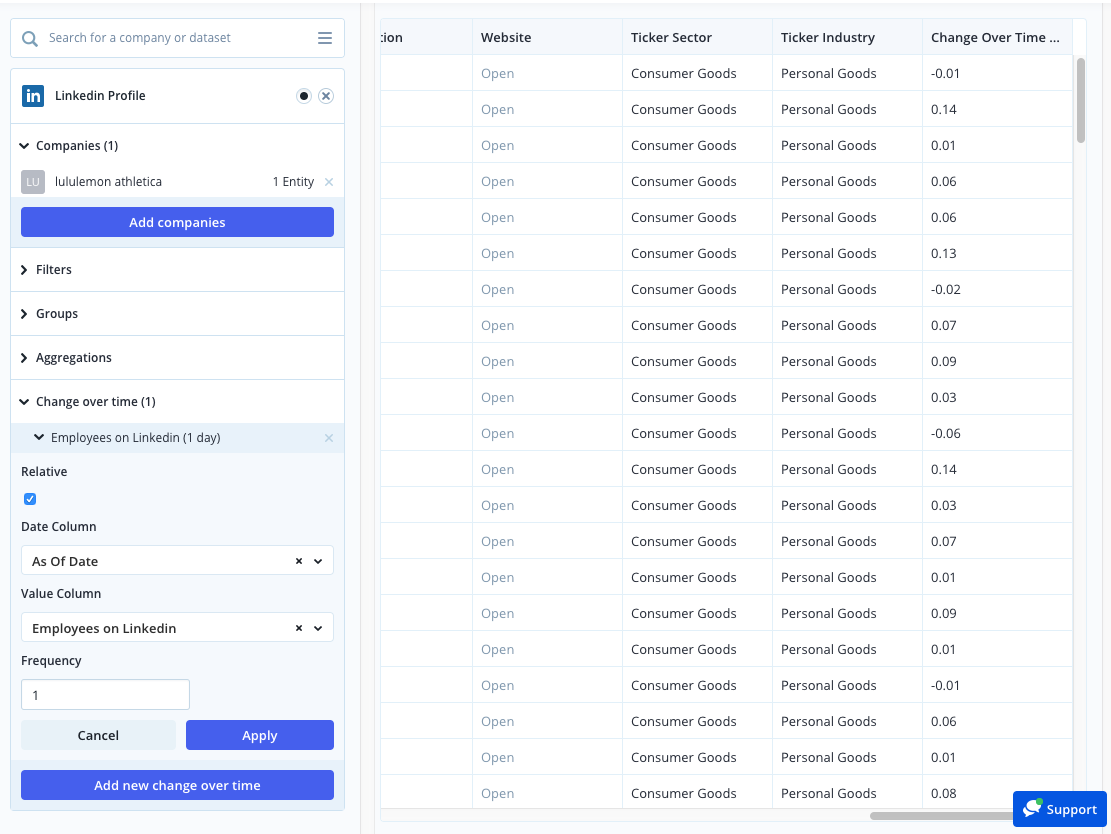Click the horizontal table scrollbar thumb
Screen dimensions: 1111x834
pyautogui.click(x=942, y=816)
